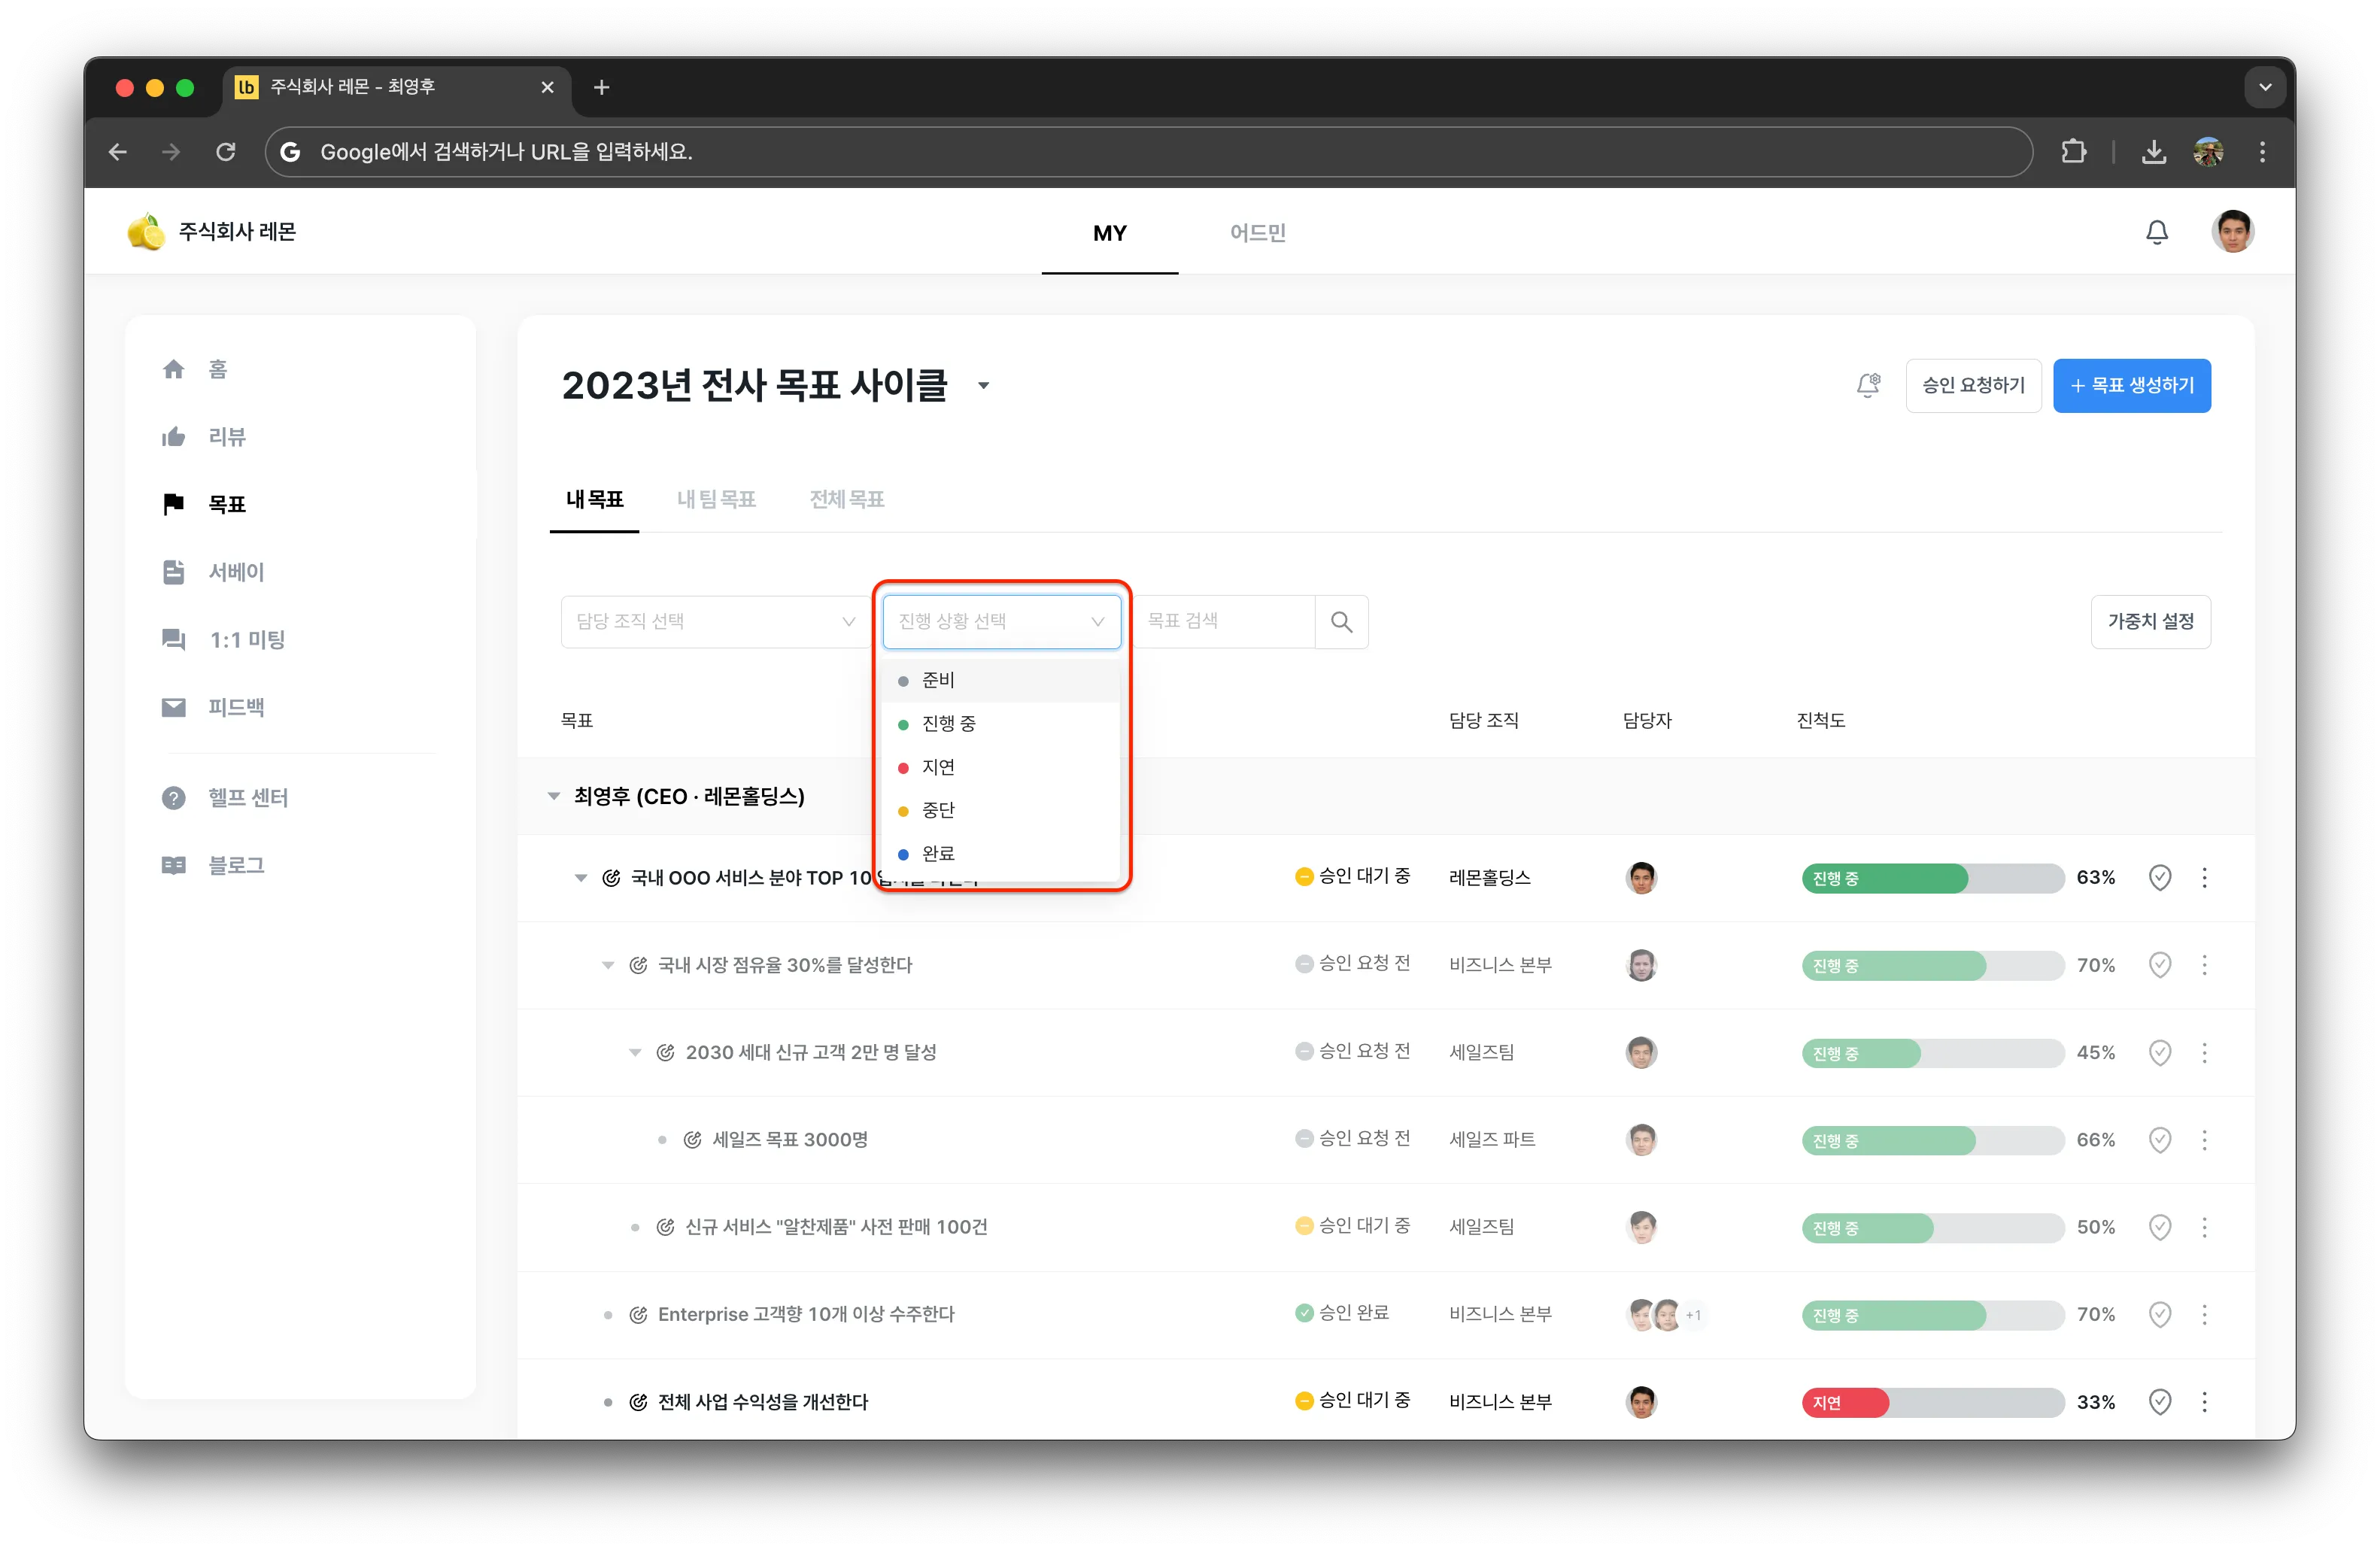Toggle check-in shield on the 66% row
Screen dimensions: 2380x1551
click(x=2160, y=1140)
